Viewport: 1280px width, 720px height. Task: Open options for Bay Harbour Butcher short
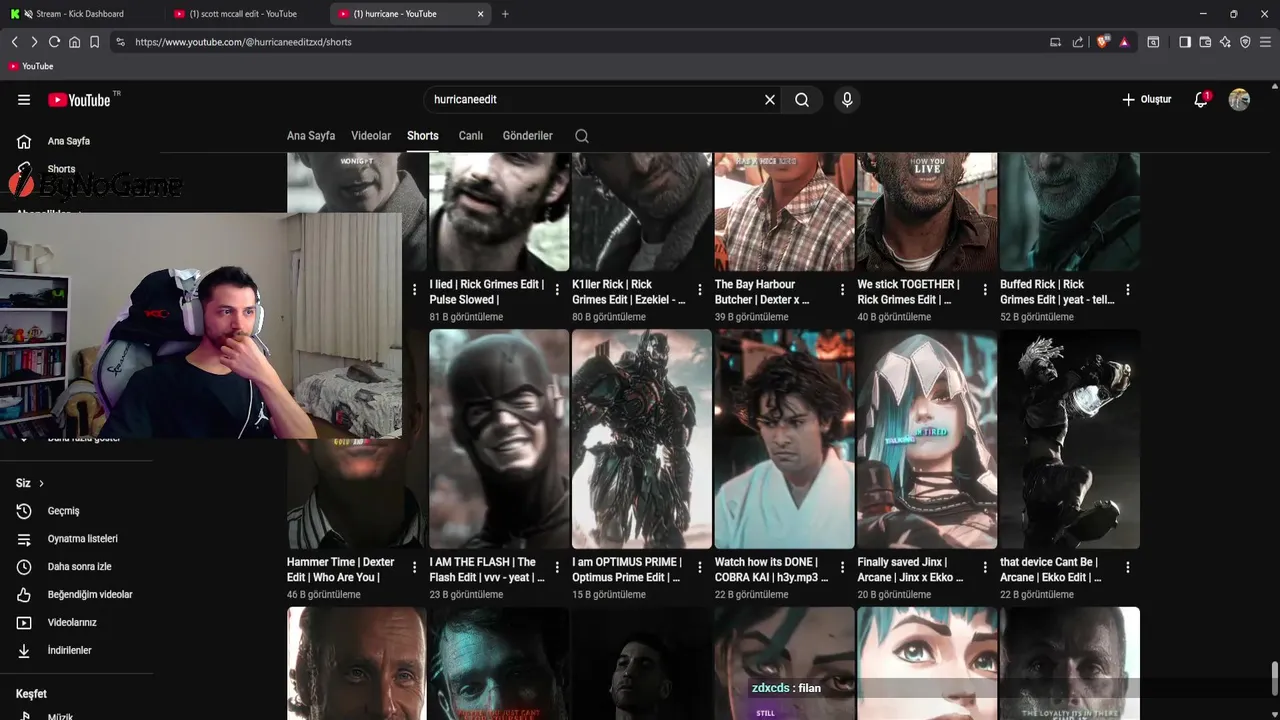point(843,290)
